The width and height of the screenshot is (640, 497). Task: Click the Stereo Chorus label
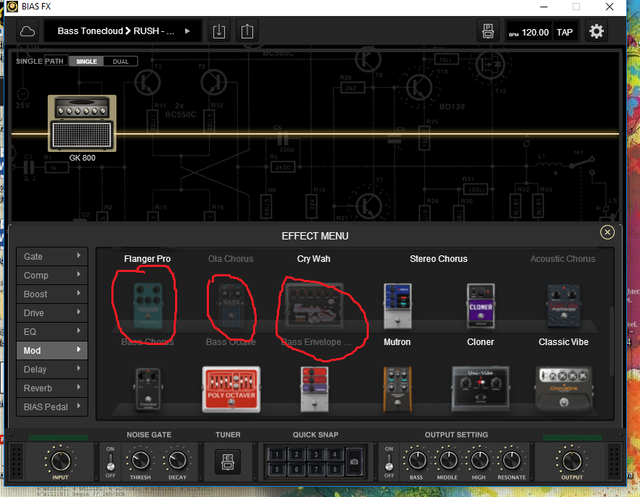point(438,259)
